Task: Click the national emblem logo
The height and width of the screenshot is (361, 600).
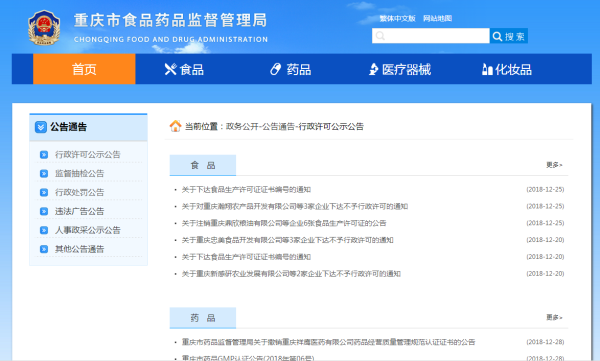Action: pyautogui.click(x=44, y=28)
